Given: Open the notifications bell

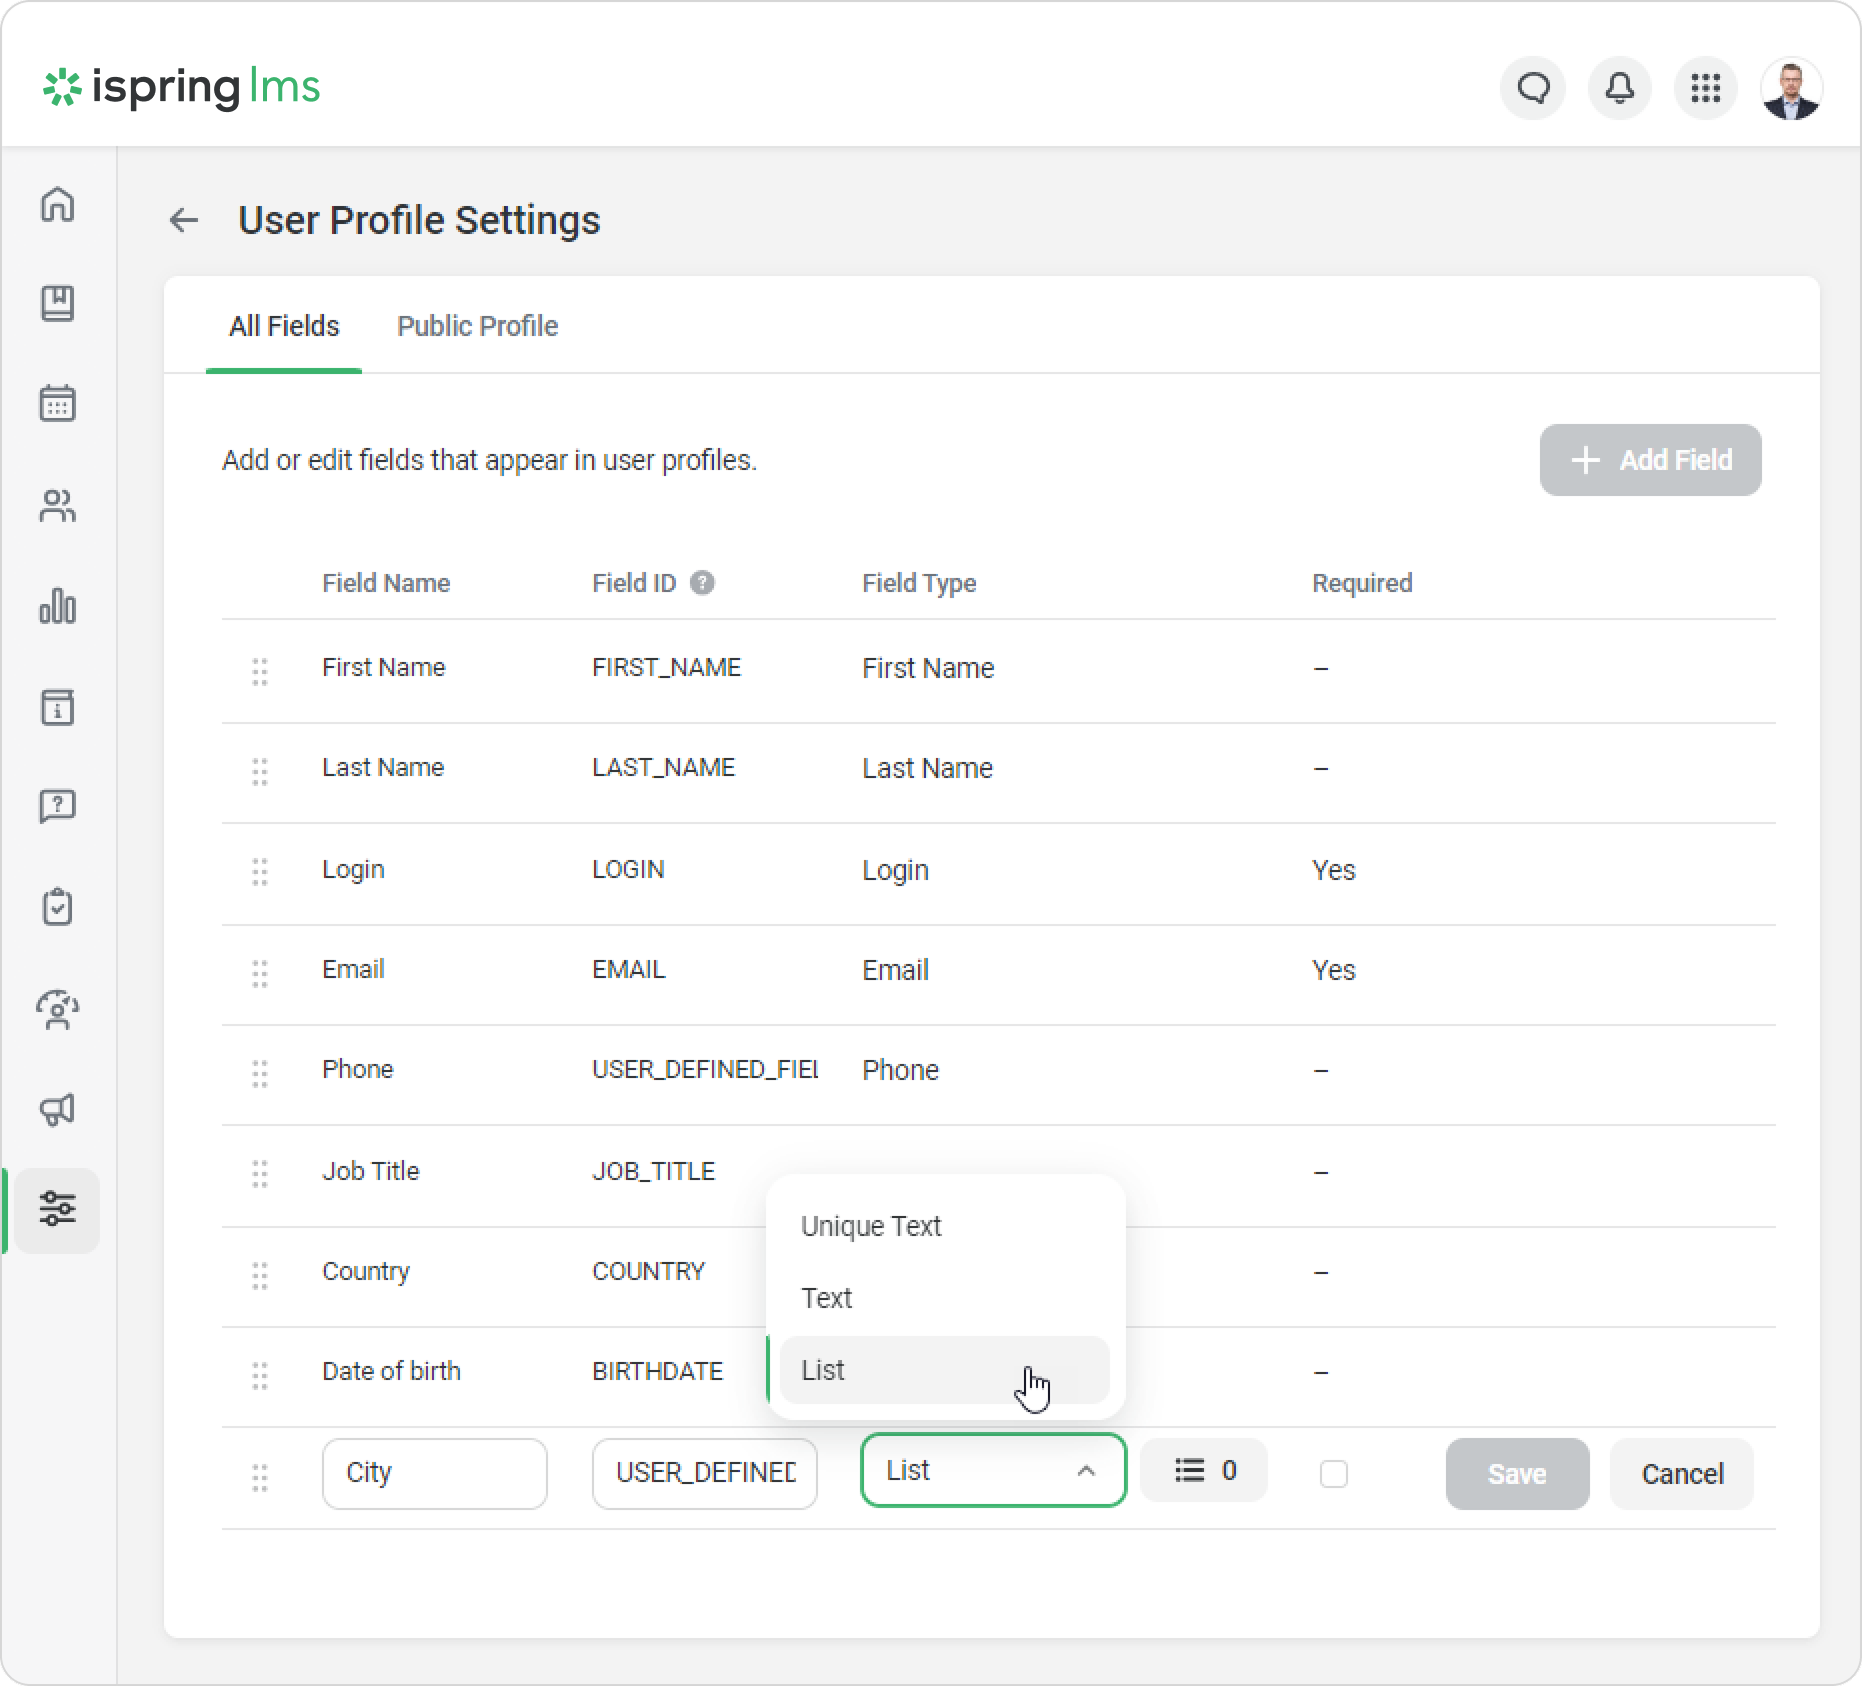Looking at the screenshot, I should click(x=1619, y=88).
